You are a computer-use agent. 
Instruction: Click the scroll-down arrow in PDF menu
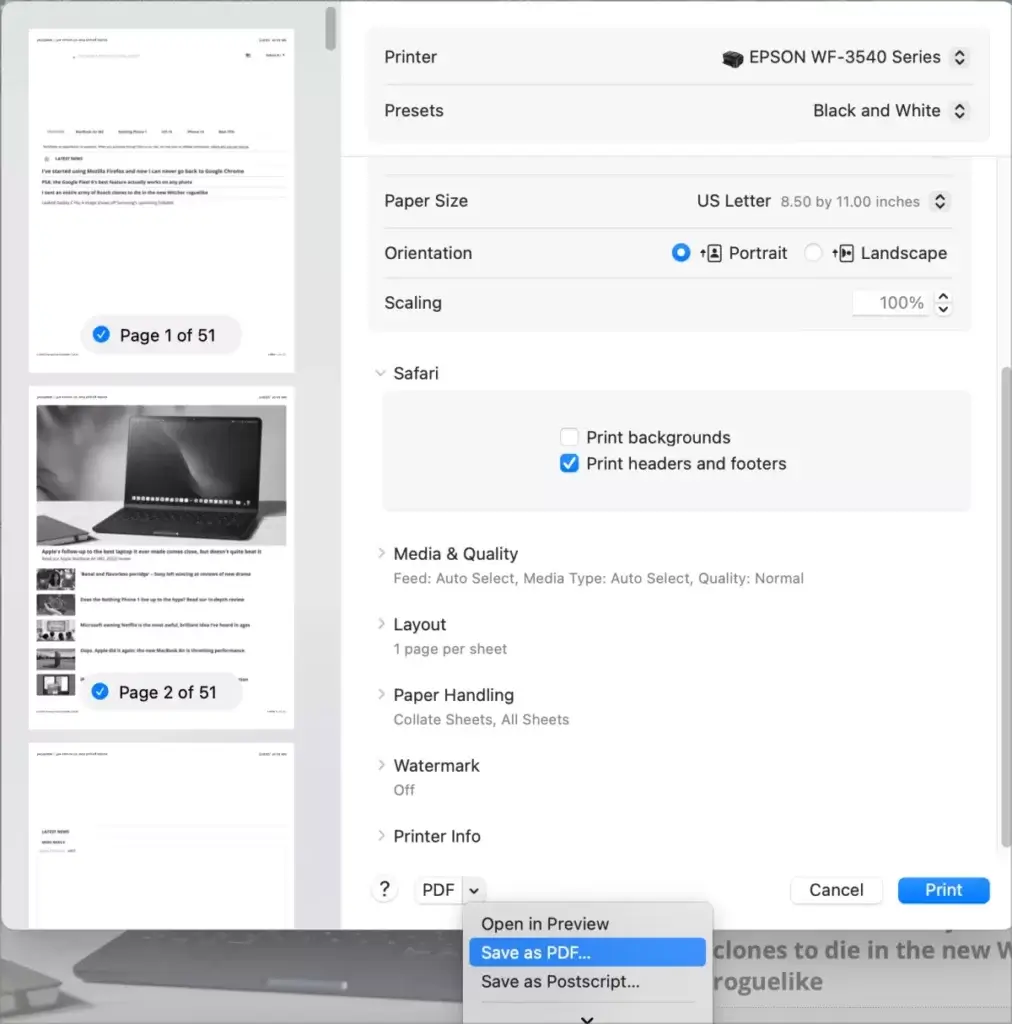click(x=587, y=1018)
